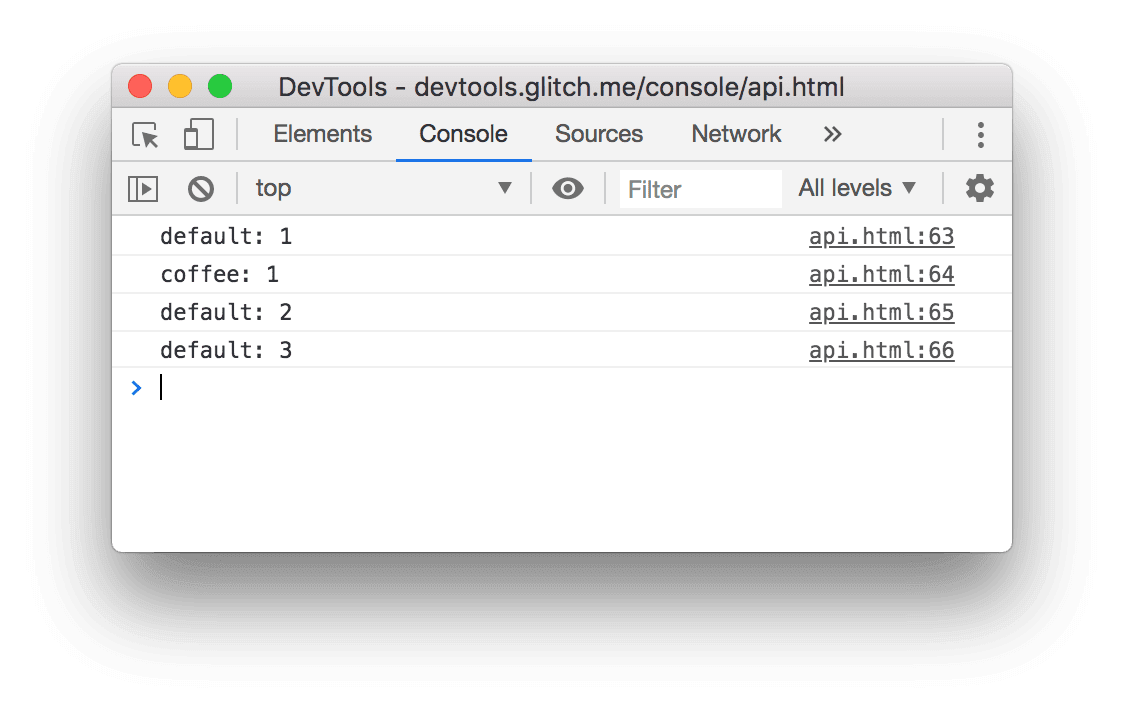Expand the frame selector arrow next to top
Viewport: 1124px width, 712px height.
[x=504, y=188]
